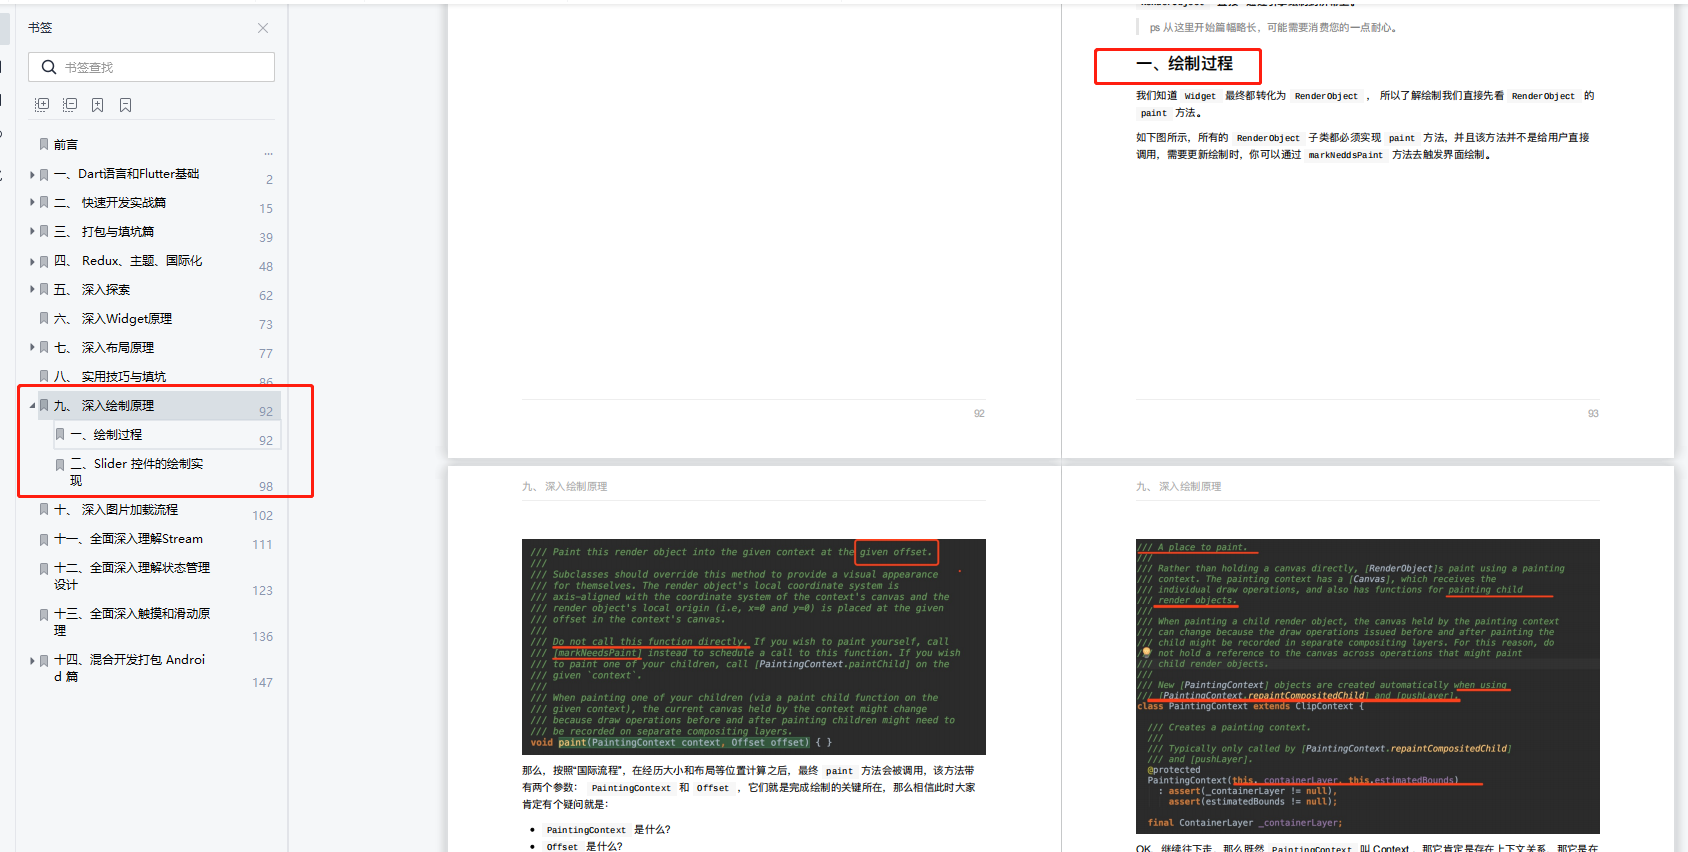Close the 书签 bookmarks panel

pos(263,28)
